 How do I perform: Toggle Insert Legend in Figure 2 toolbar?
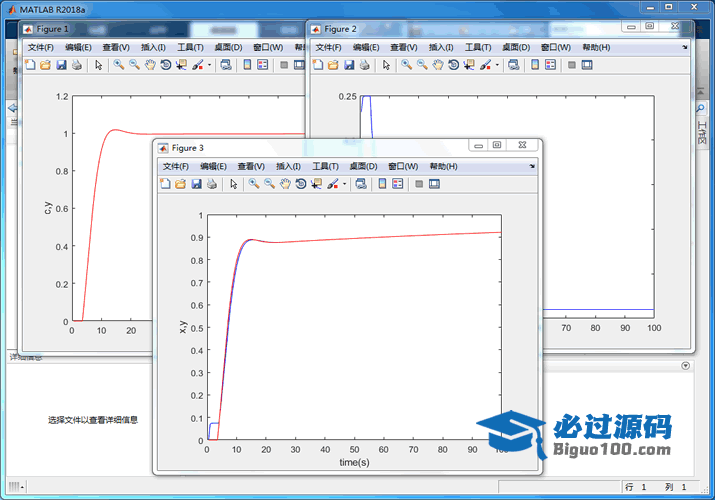pos(550,65)
